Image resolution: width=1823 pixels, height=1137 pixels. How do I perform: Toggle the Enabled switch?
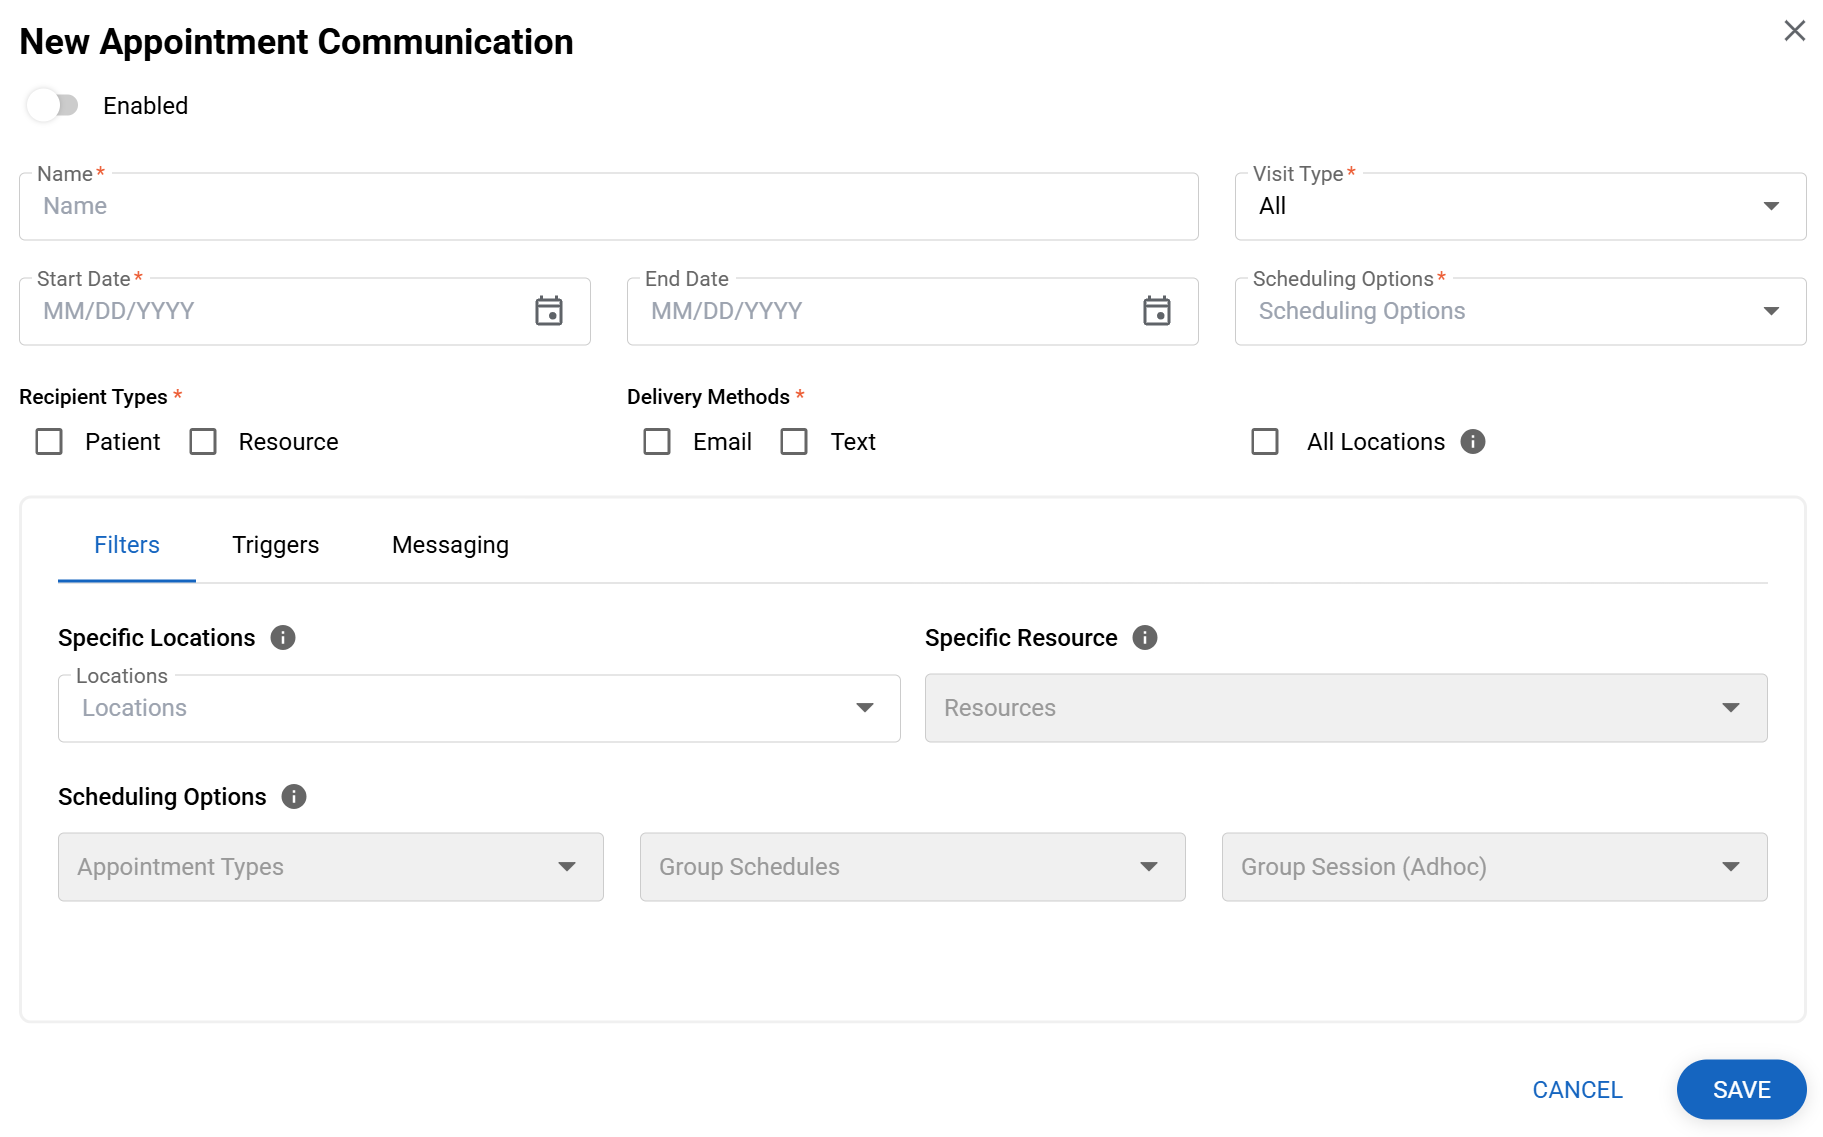pyautogui.click(x=53, y=105)
